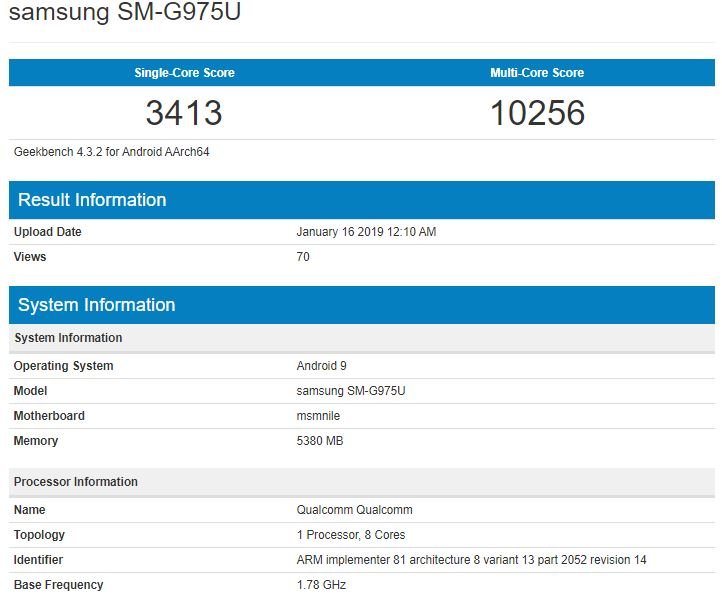
Task: Select the Multi-Core Score header
Action: (537, 73)
